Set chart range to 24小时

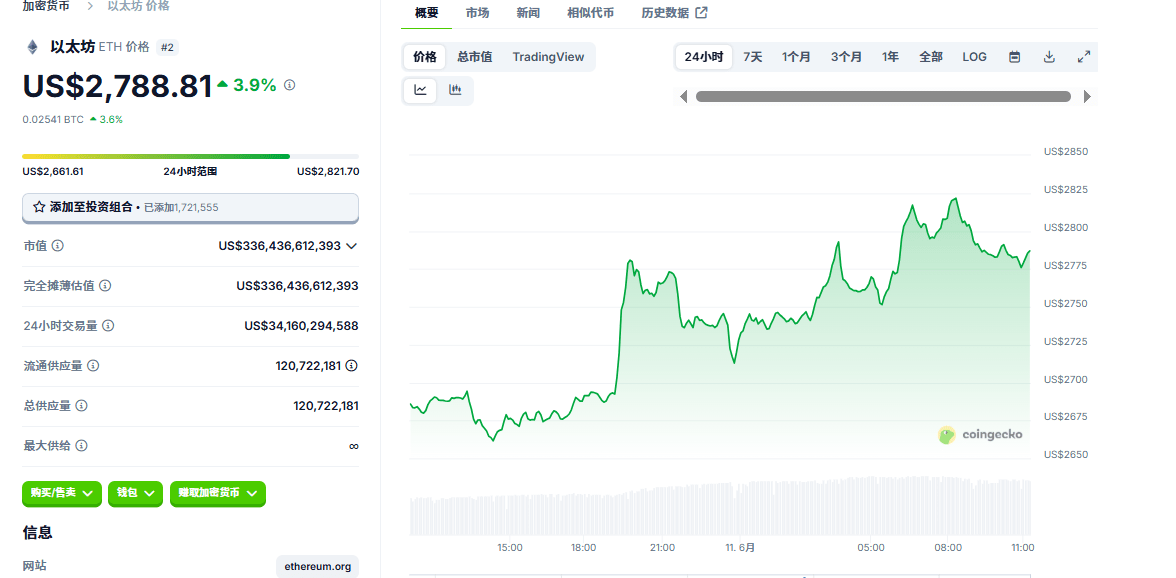point(704,57)
